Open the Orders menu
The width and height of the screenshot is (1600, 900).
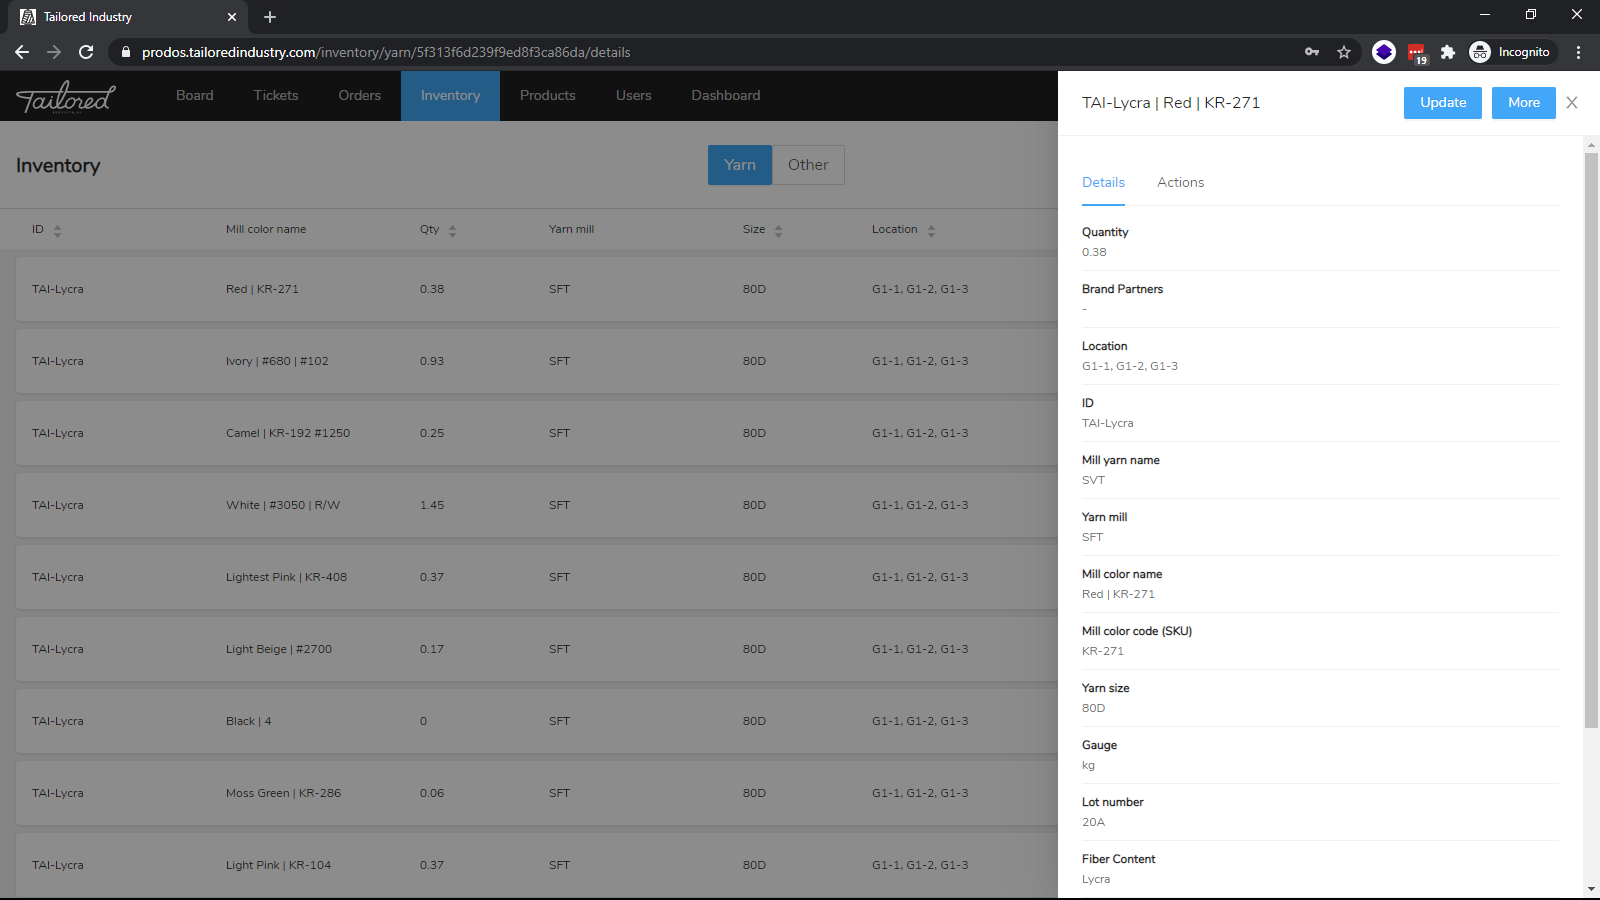click(x=360, y=96)
